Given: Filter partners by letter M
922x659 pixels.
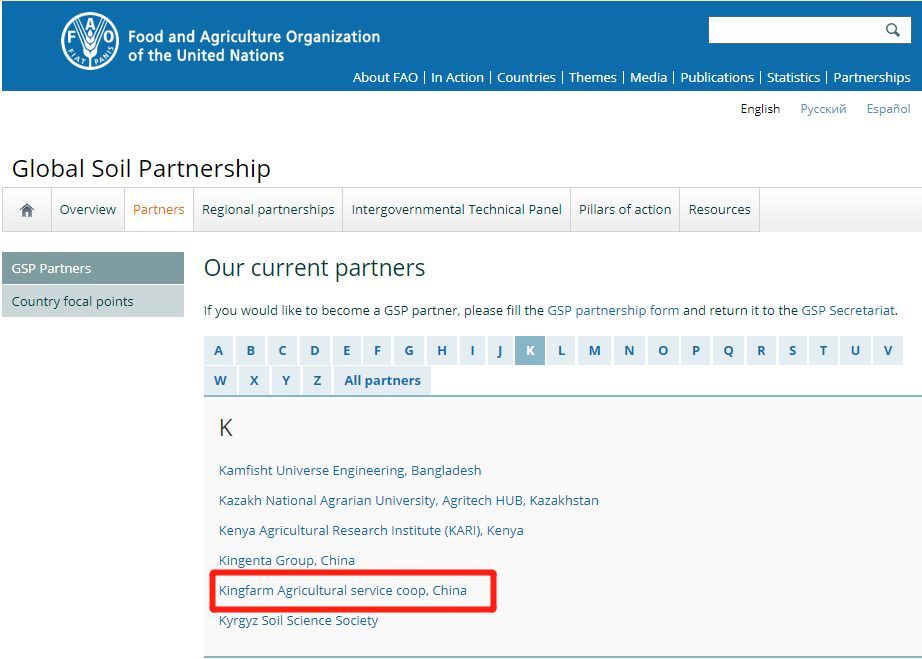Looking at the screenshot, I should click(594, 350).
